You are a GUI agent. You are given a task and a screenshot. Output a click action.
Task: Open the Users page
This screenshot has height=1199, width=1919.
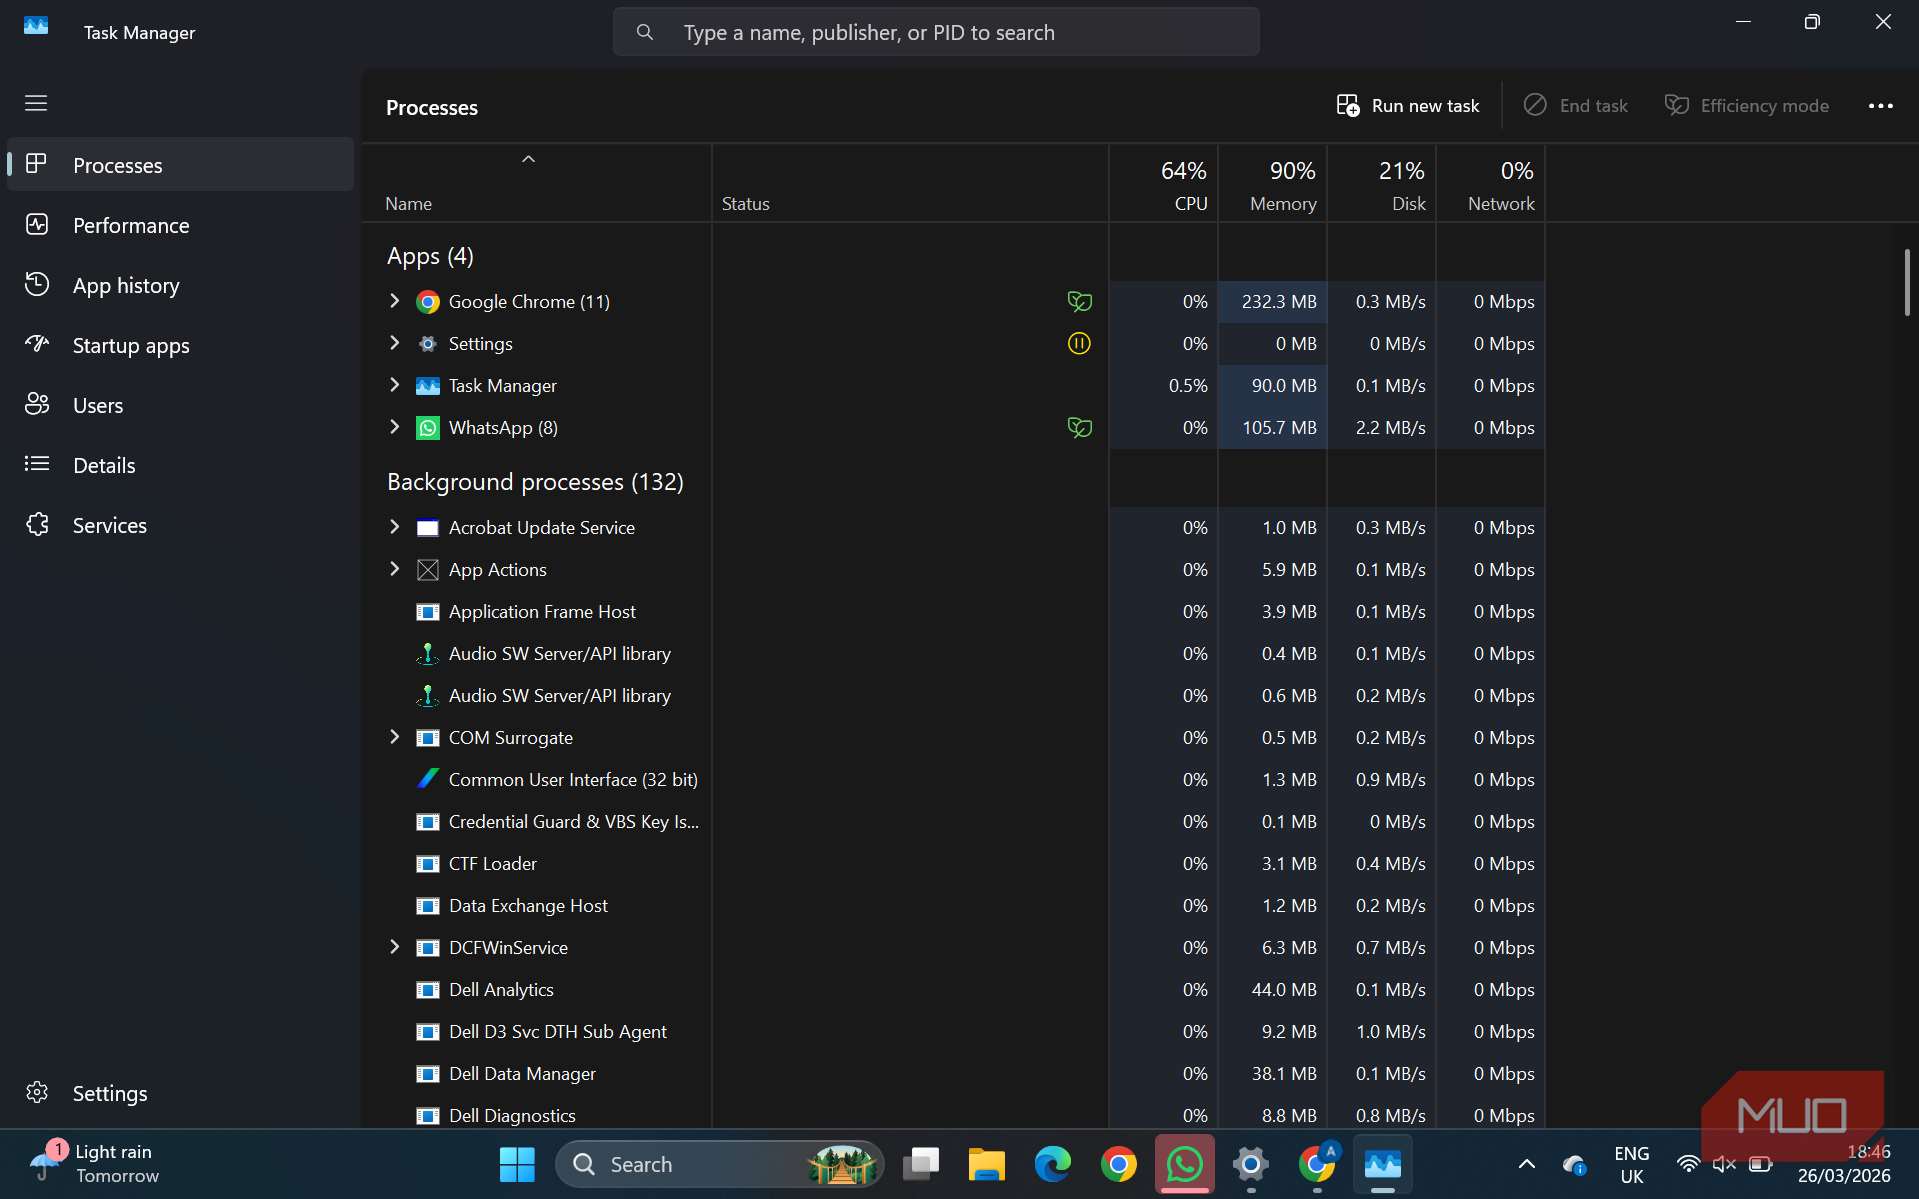point(180,405)
